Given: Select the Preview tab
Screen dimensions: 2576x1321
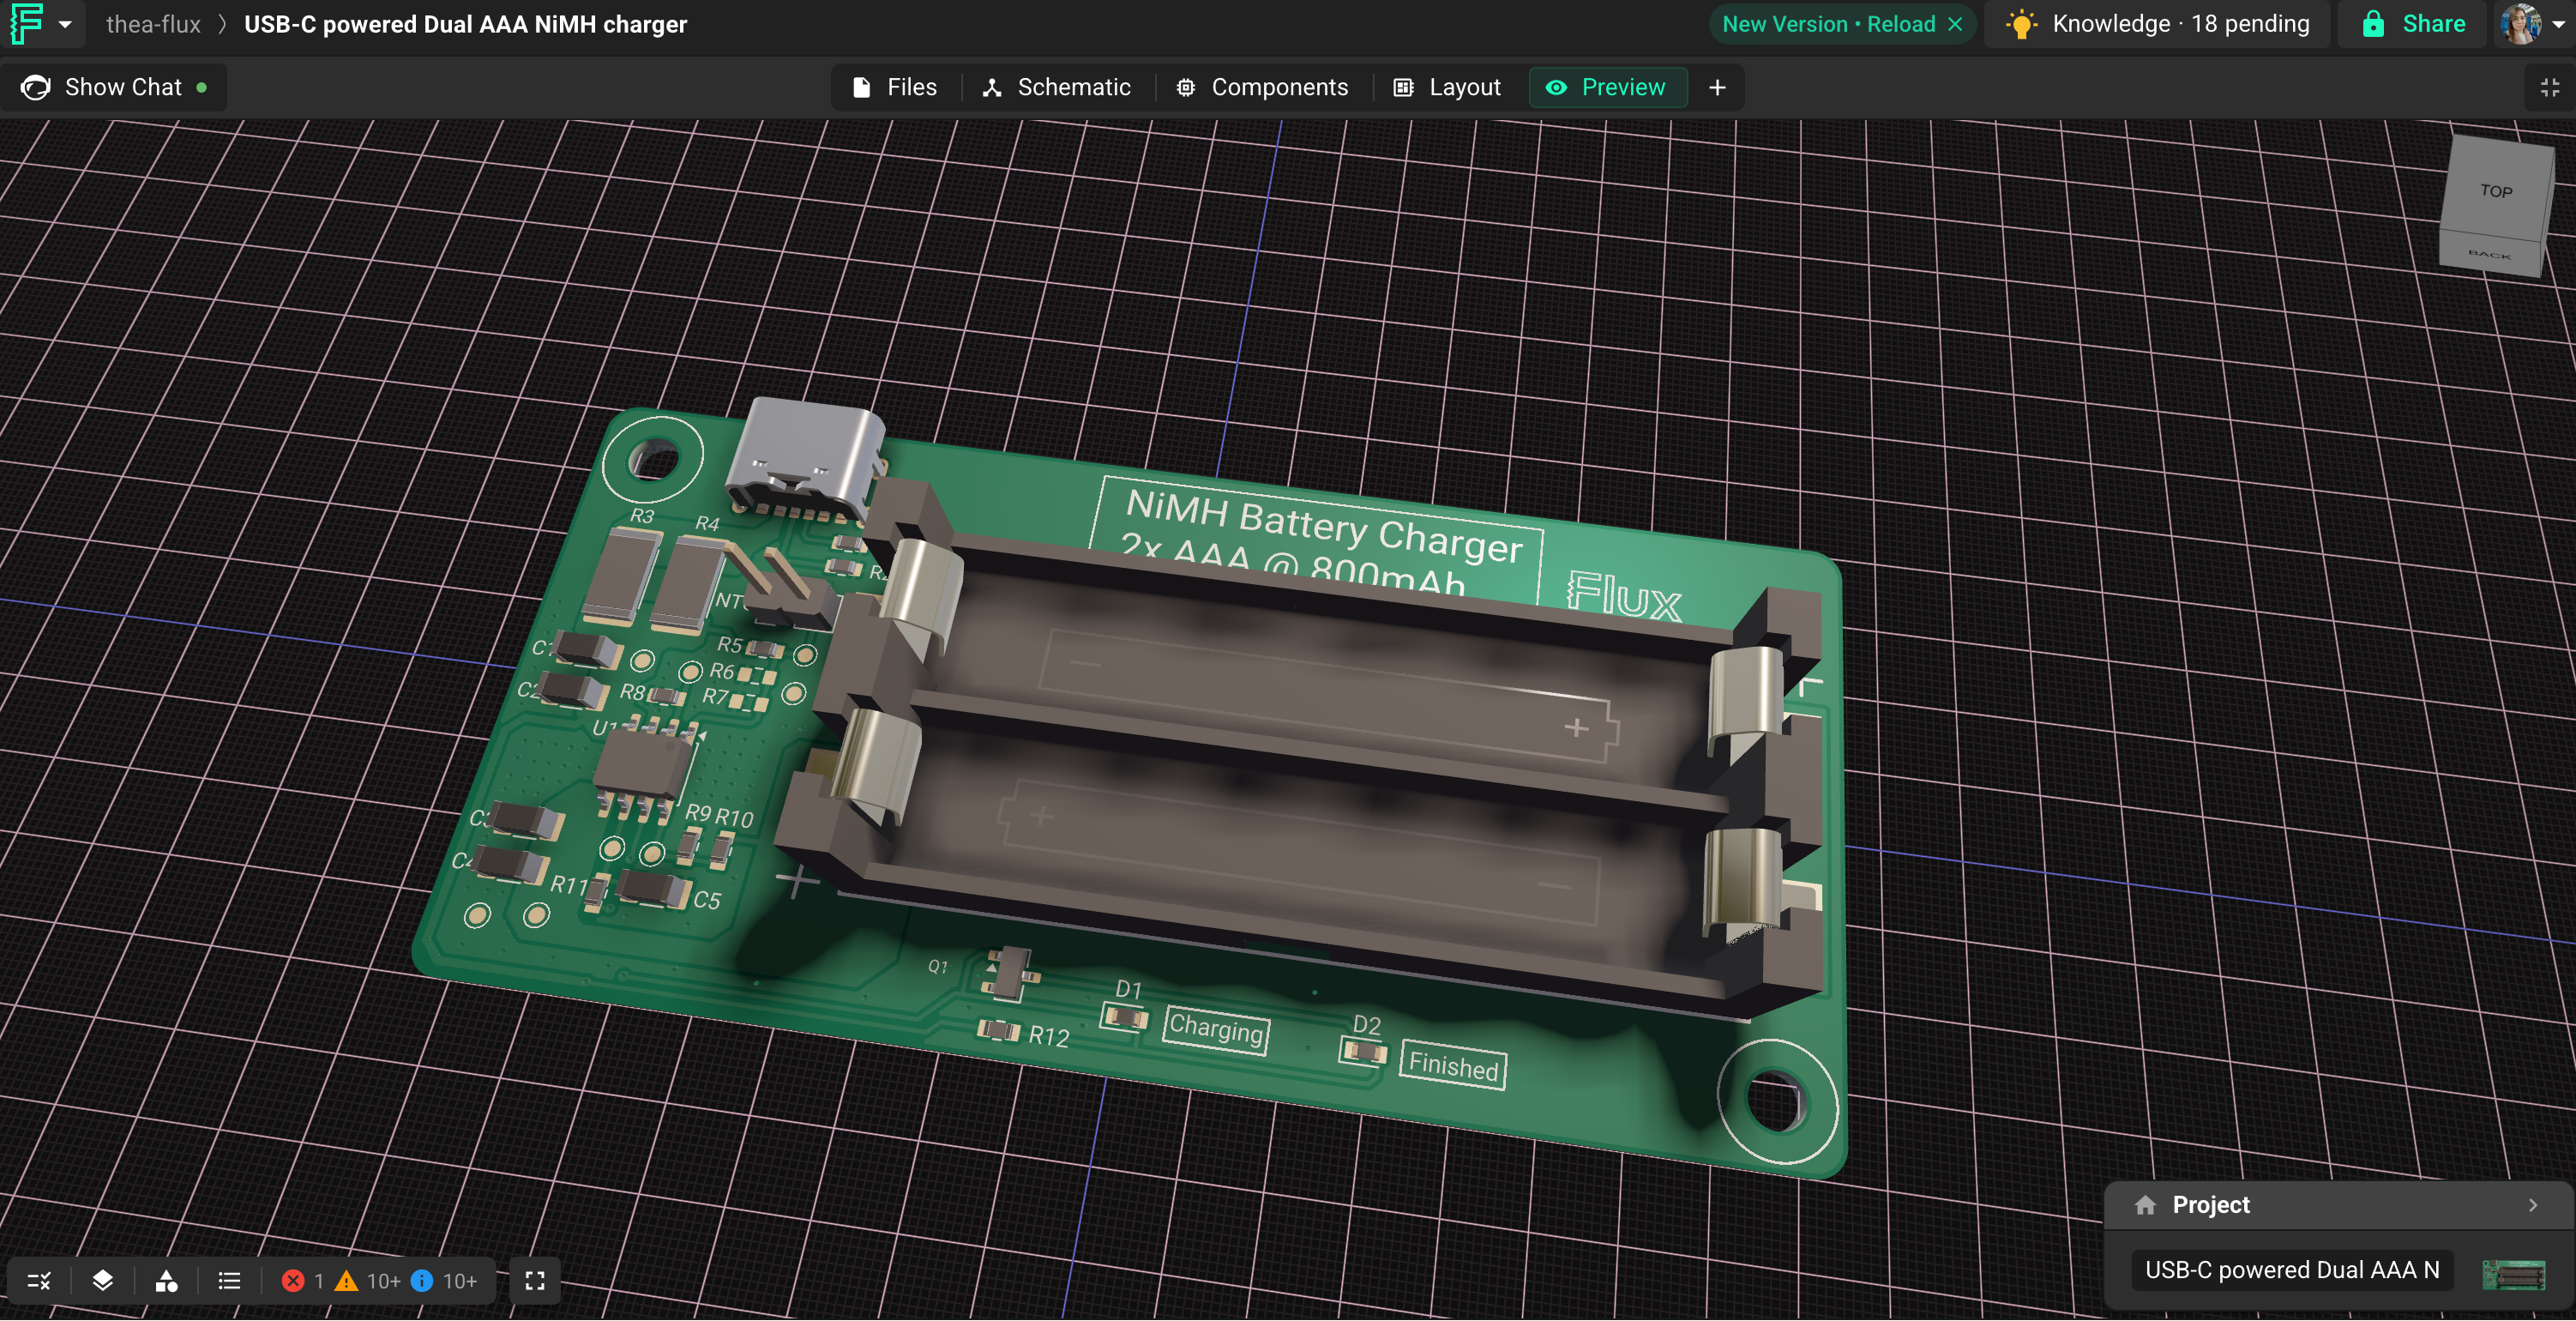Looking at the screenshot, I should point(1607,87).
